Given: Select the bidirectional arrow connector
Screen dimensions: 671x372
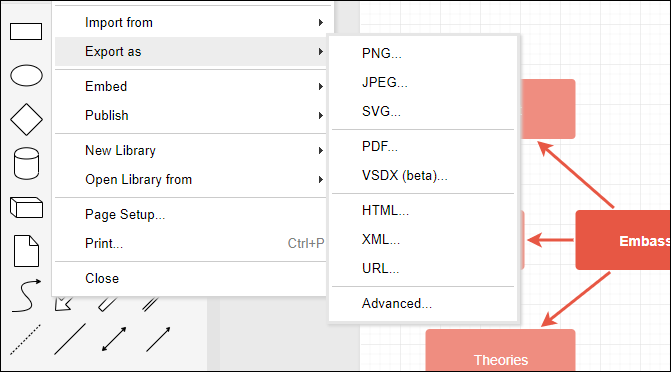Looking at the screenshot, I should [x=114, y=339].
